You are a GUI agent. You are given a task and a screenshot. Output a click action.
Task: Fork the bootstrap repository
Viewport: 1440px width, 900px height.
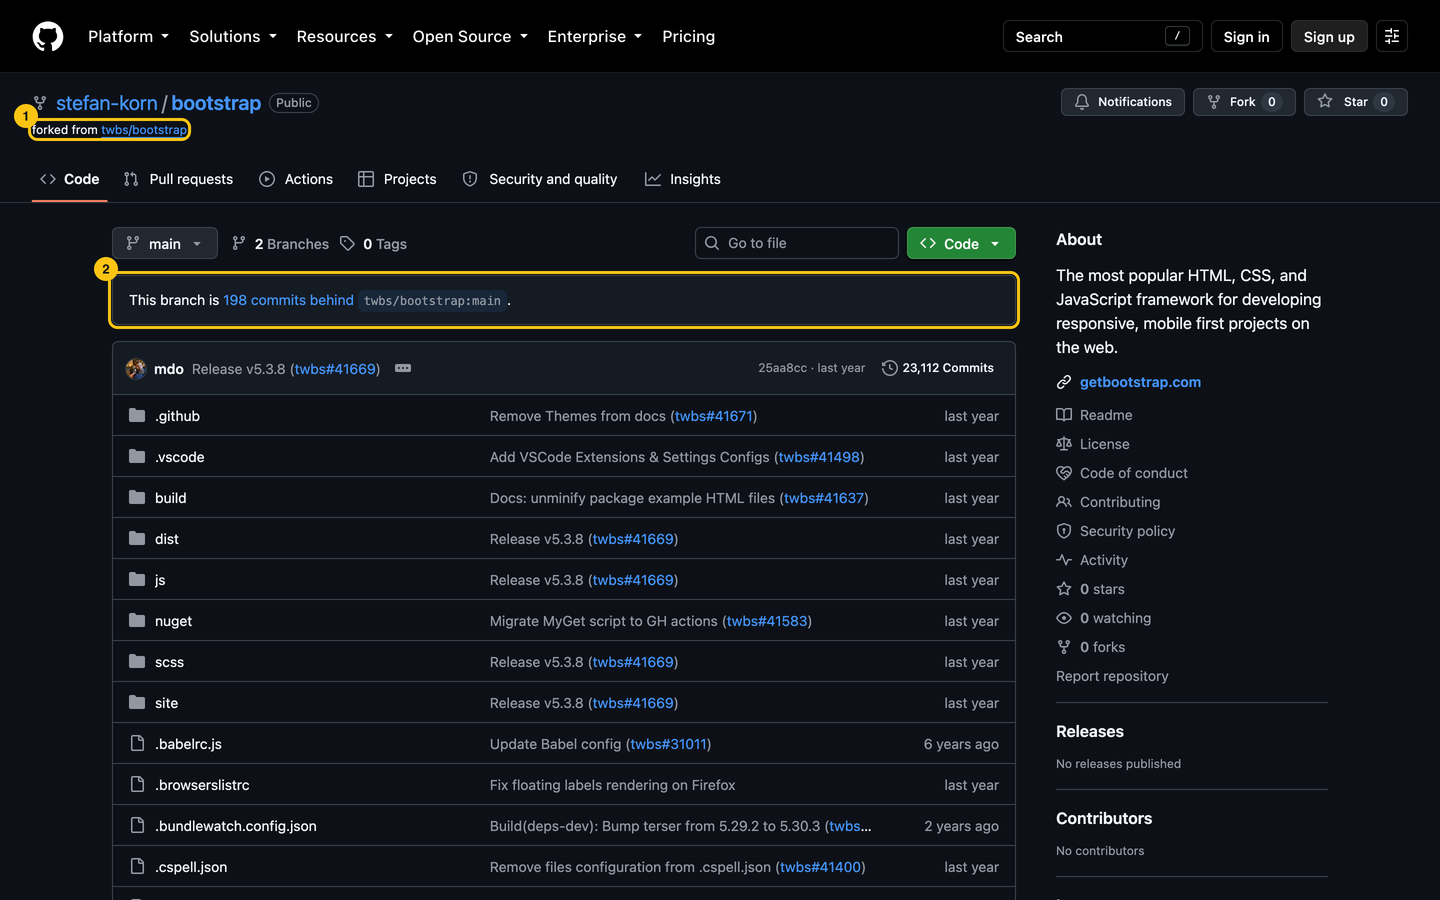(1244, 102)
